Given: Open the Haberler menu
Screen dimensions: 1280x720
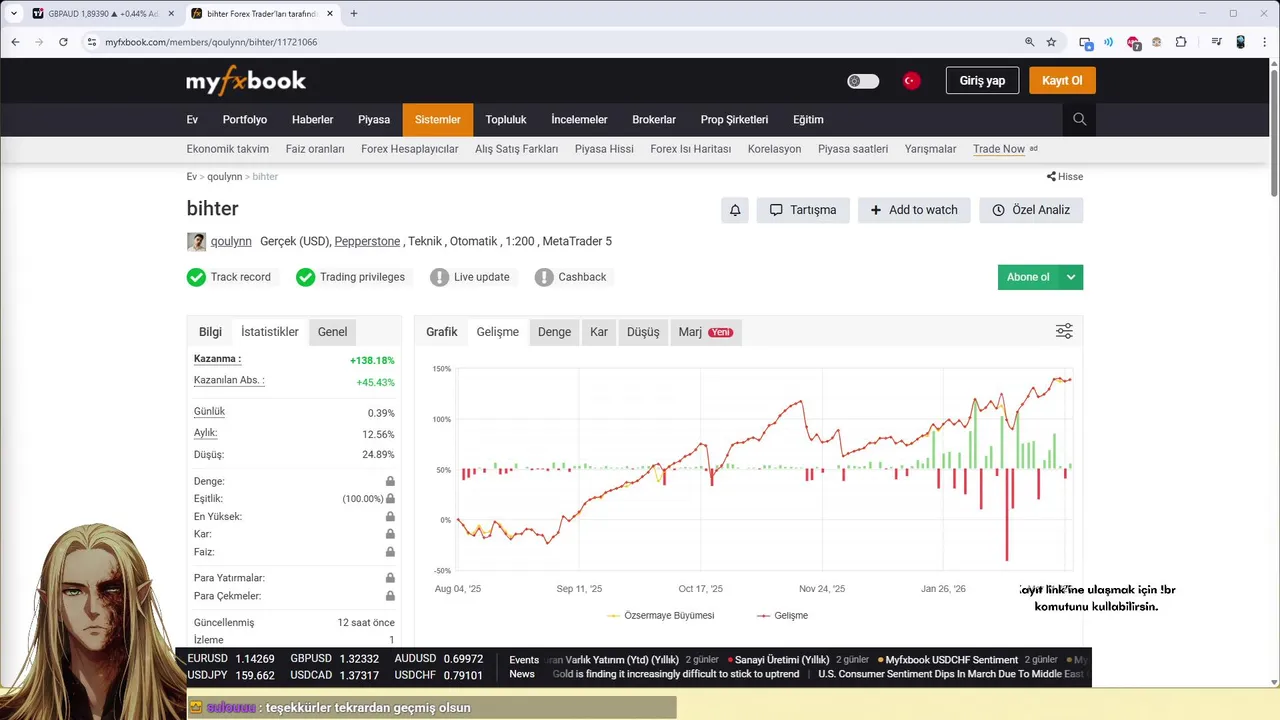Looking at the screenshot, I should (312, 119).
